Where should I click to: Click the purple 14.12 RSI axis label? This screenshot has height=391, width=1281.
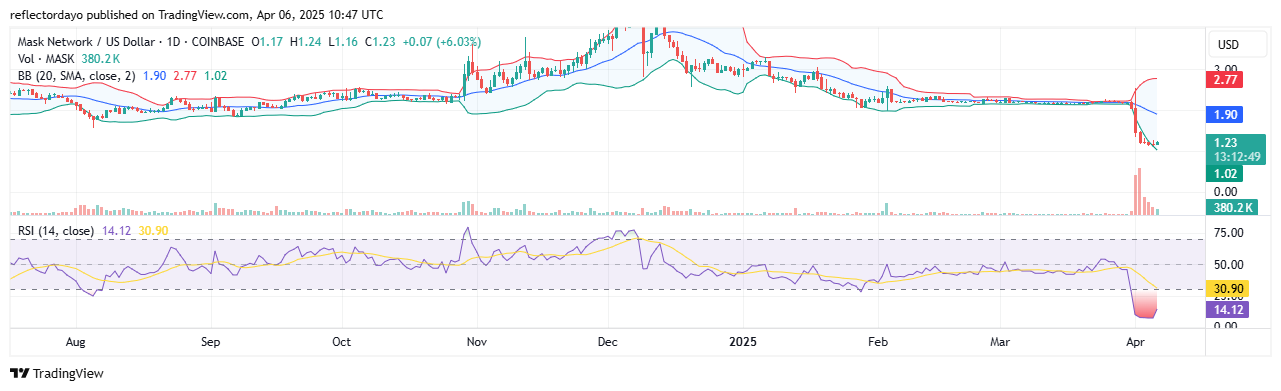point(1229,310)
